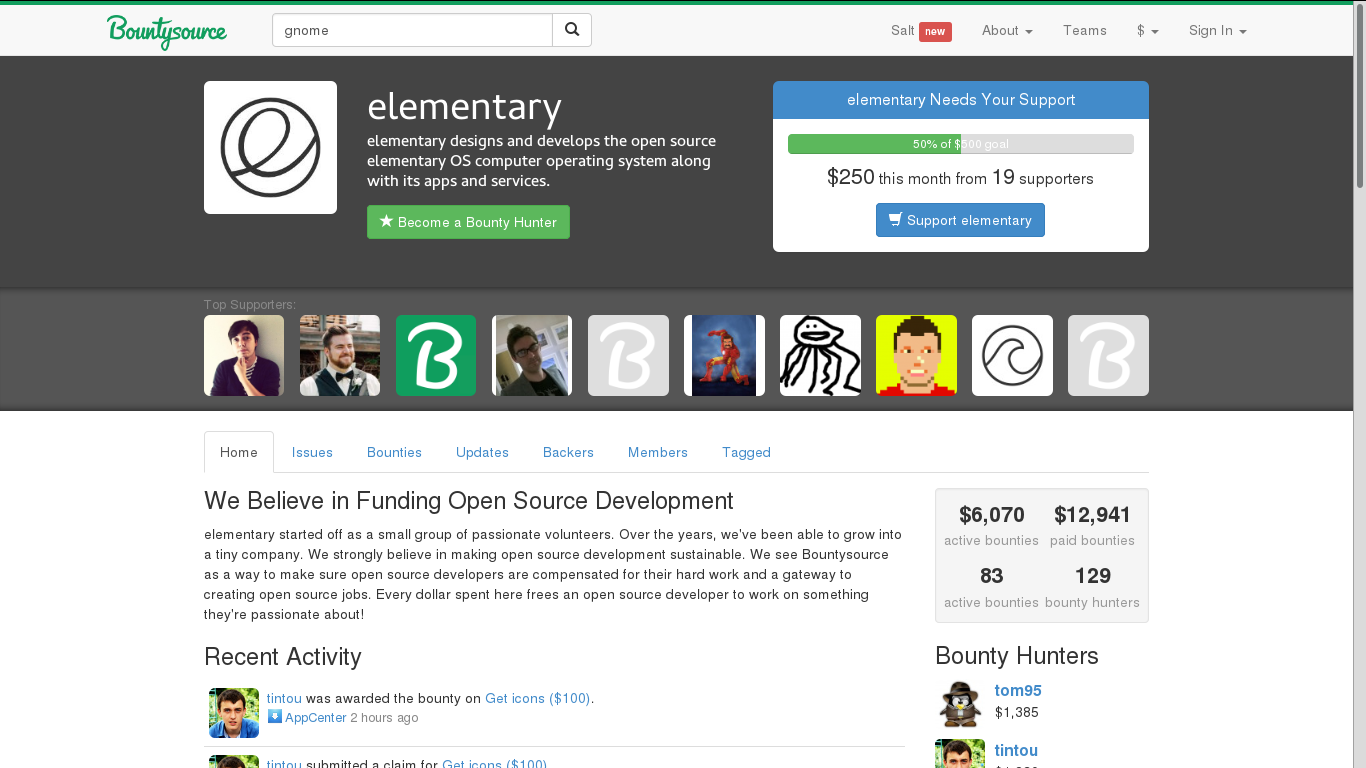Click tintou's avatar in Recent Activity

(234, 713)
